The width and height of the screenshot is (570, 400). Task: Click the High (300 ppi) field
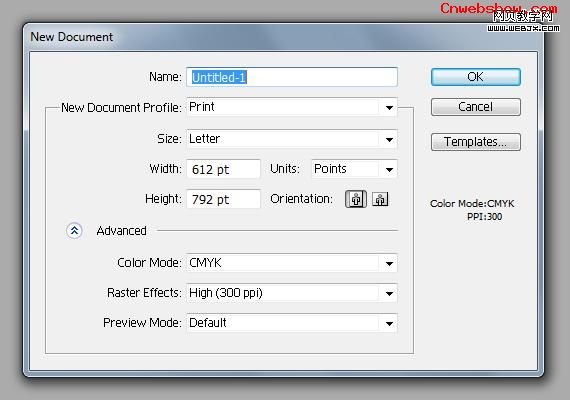pyautogui.click(x=292, y=293)
